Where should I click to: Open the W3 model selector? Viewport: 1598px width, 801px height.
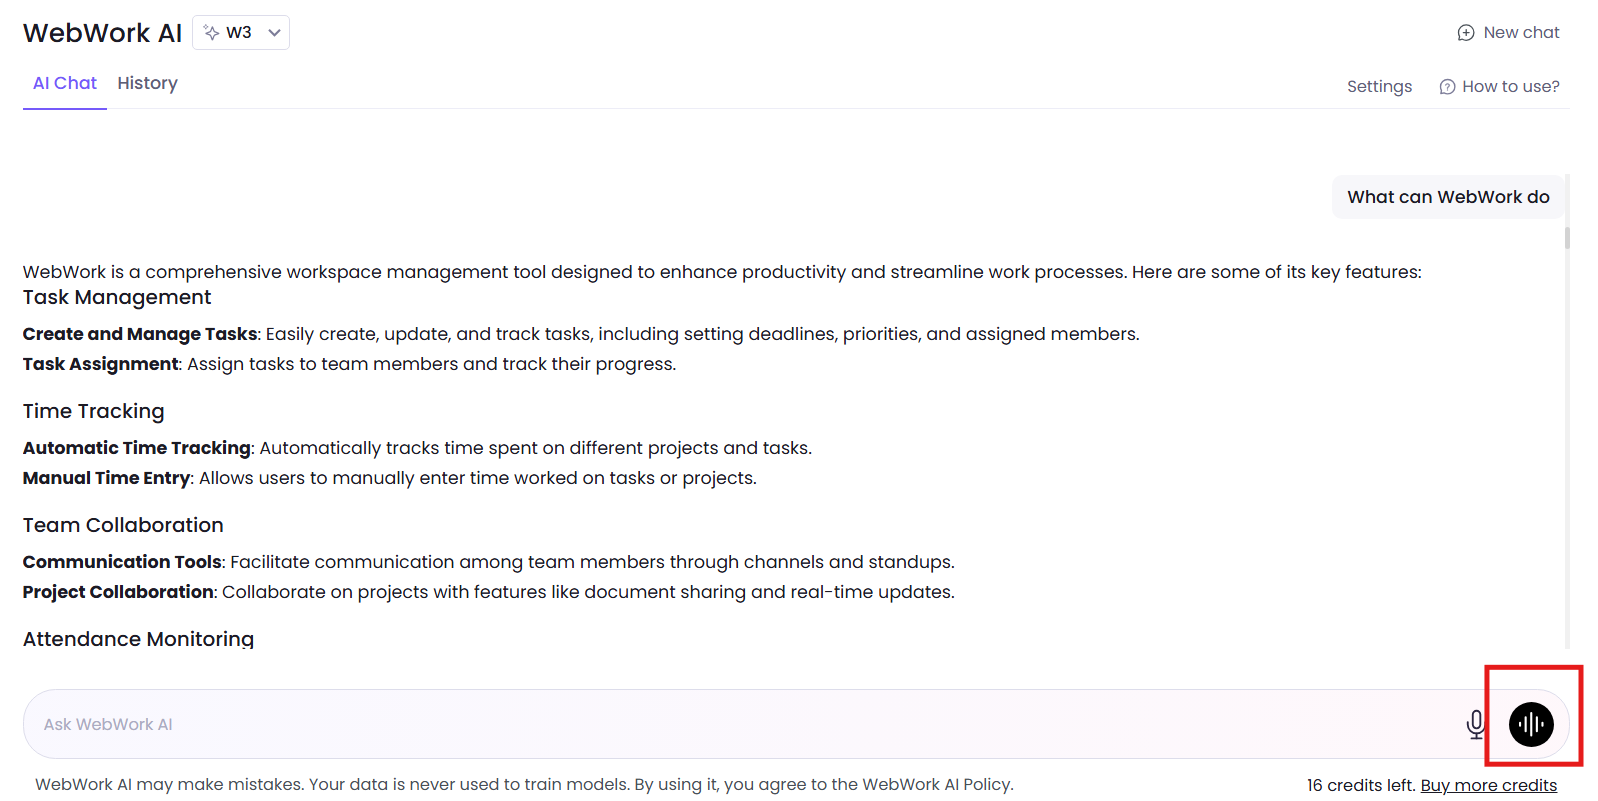241,33
